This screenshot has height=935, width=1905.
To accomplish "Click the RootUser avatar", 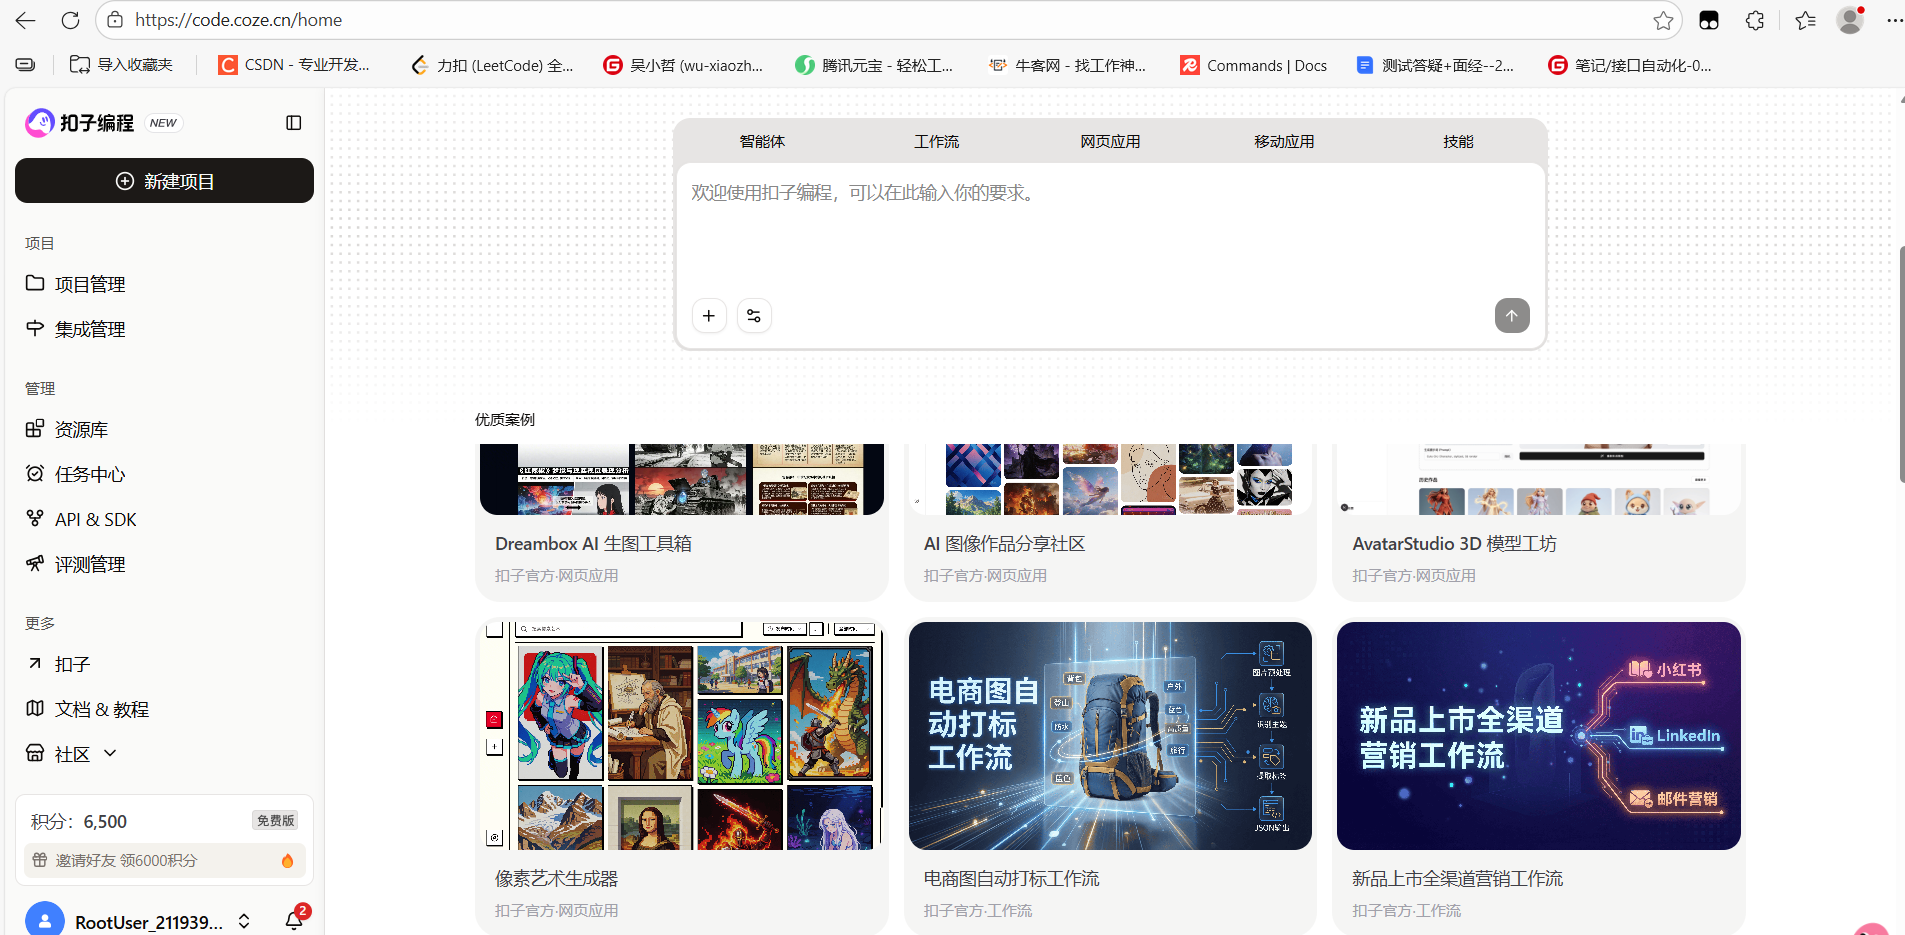I will (45, 919).
